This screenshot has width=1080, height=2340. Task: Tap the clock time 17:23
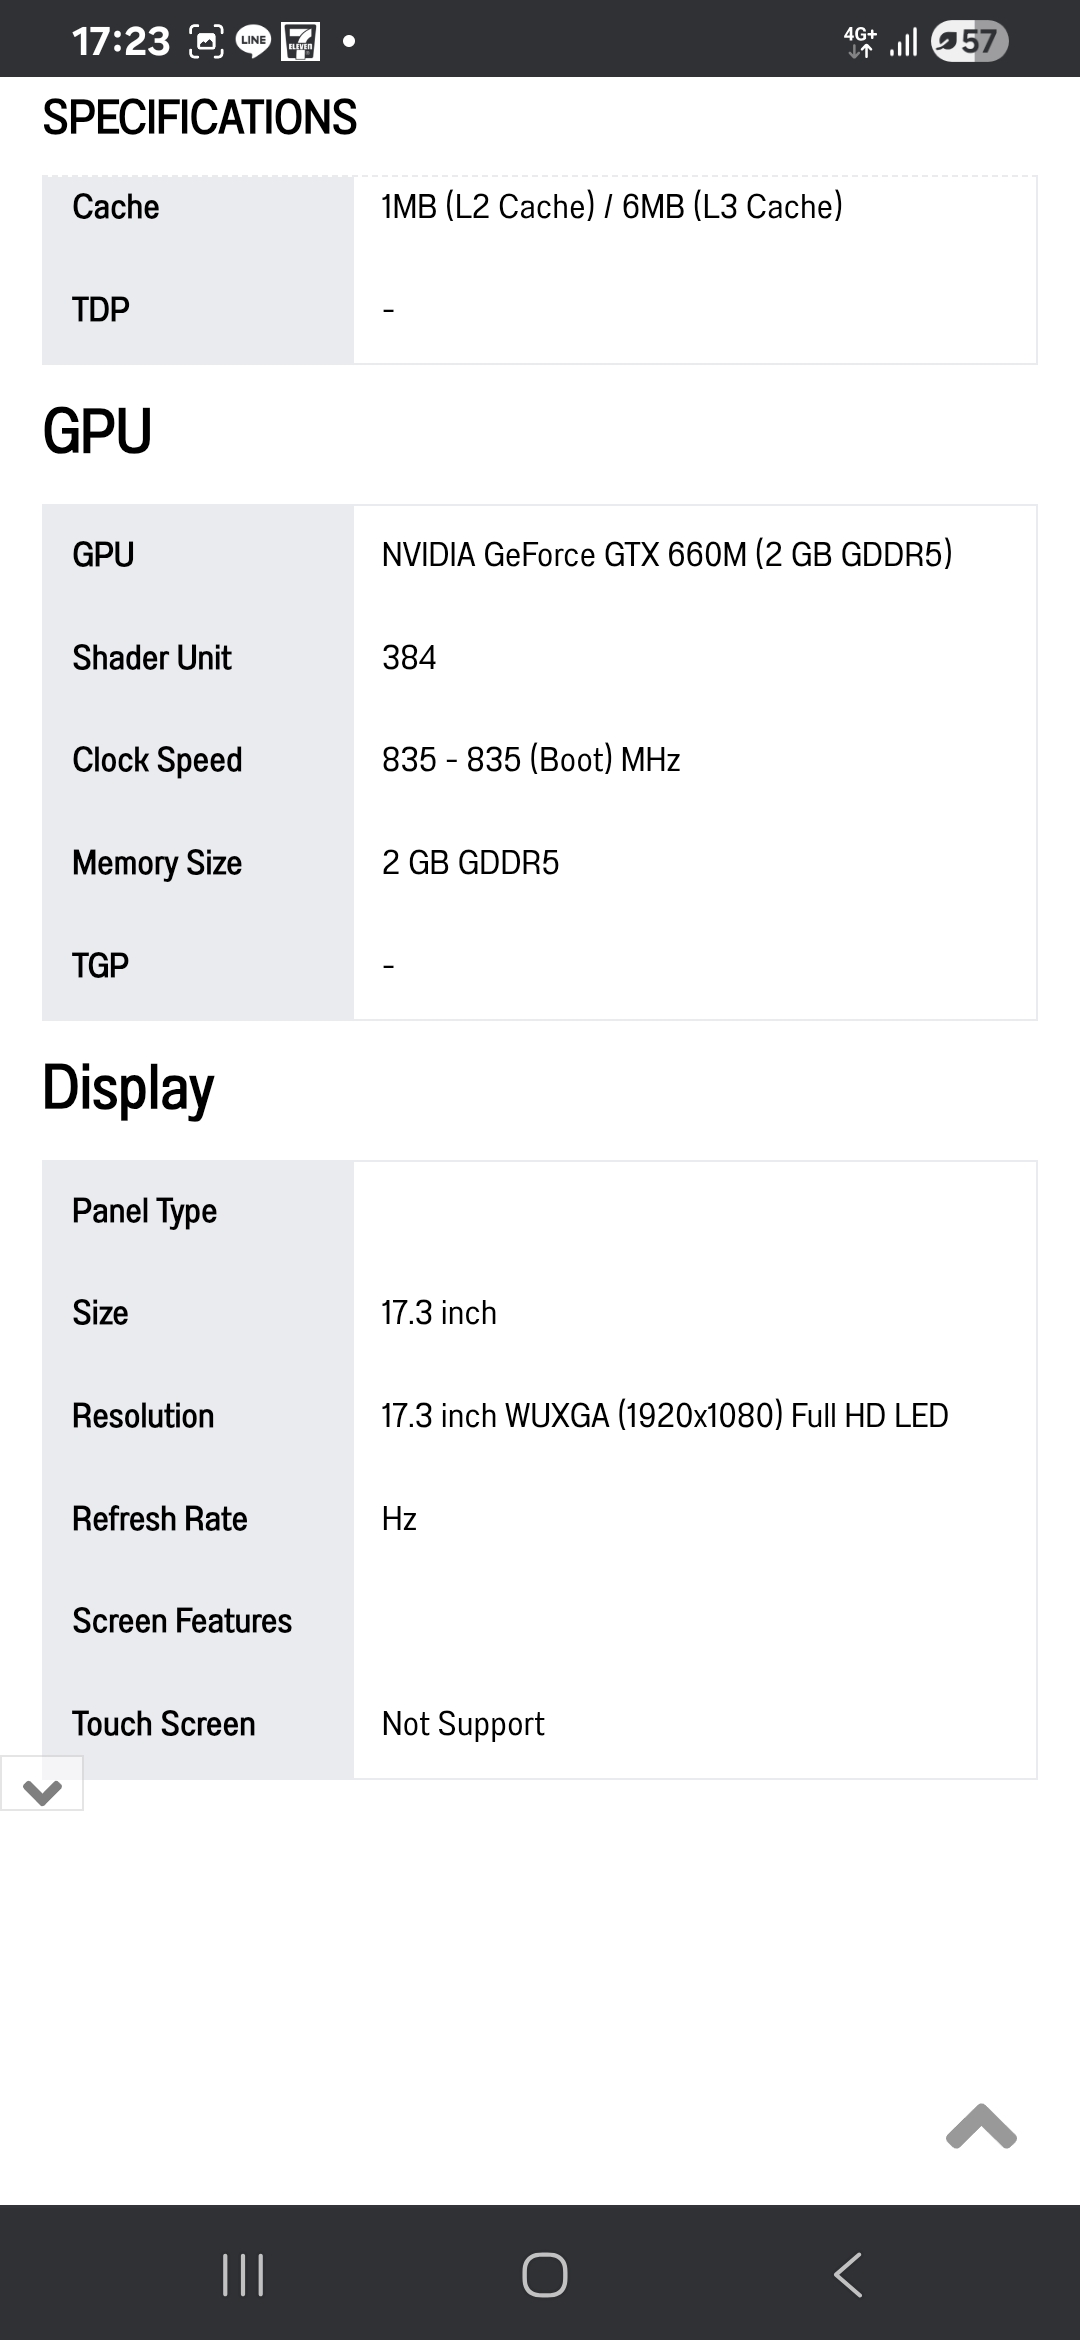[121, 41]
